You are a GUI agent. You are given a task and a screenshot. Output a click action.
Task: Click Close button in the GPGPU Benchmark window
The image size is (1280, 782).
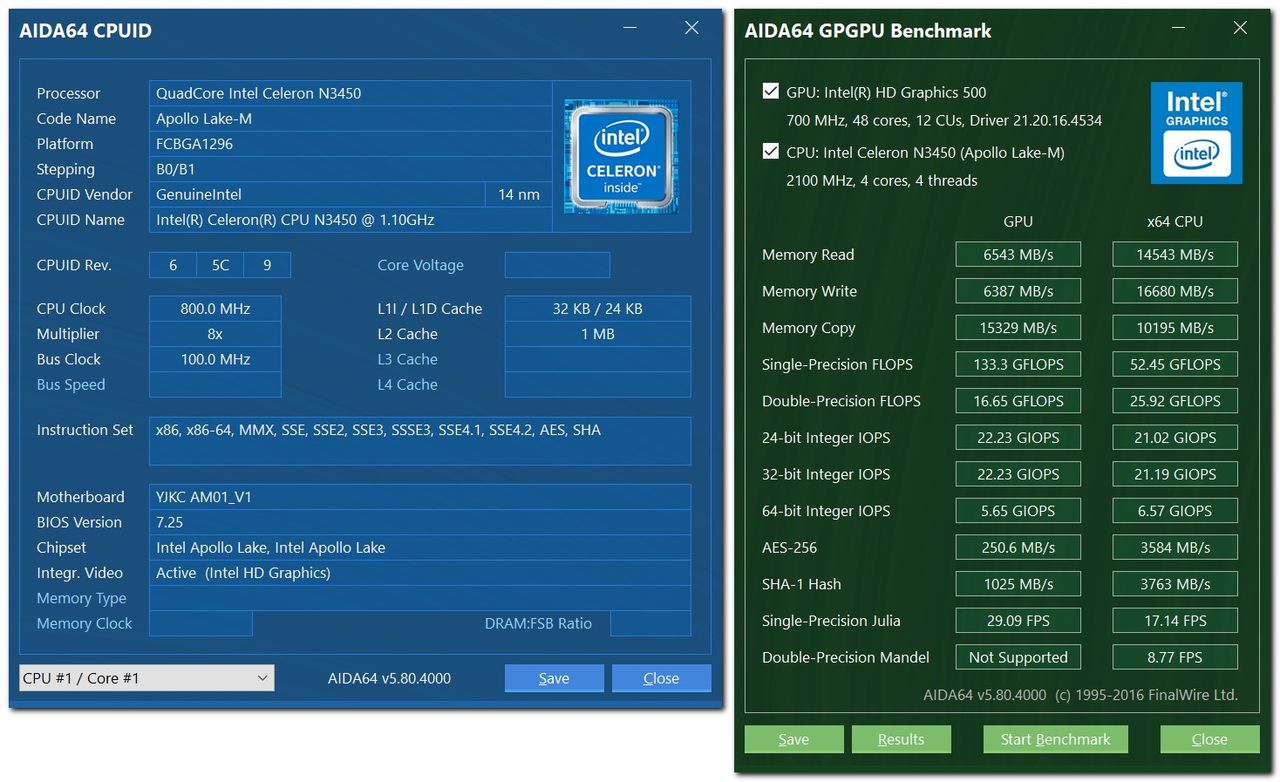[1210, 740]
